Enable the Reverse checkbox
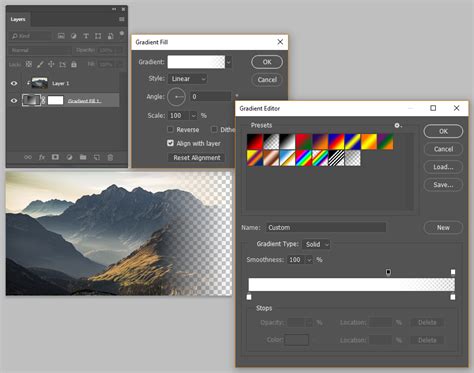The width and height of the screenshot is (474, 373). pos(170,129)
